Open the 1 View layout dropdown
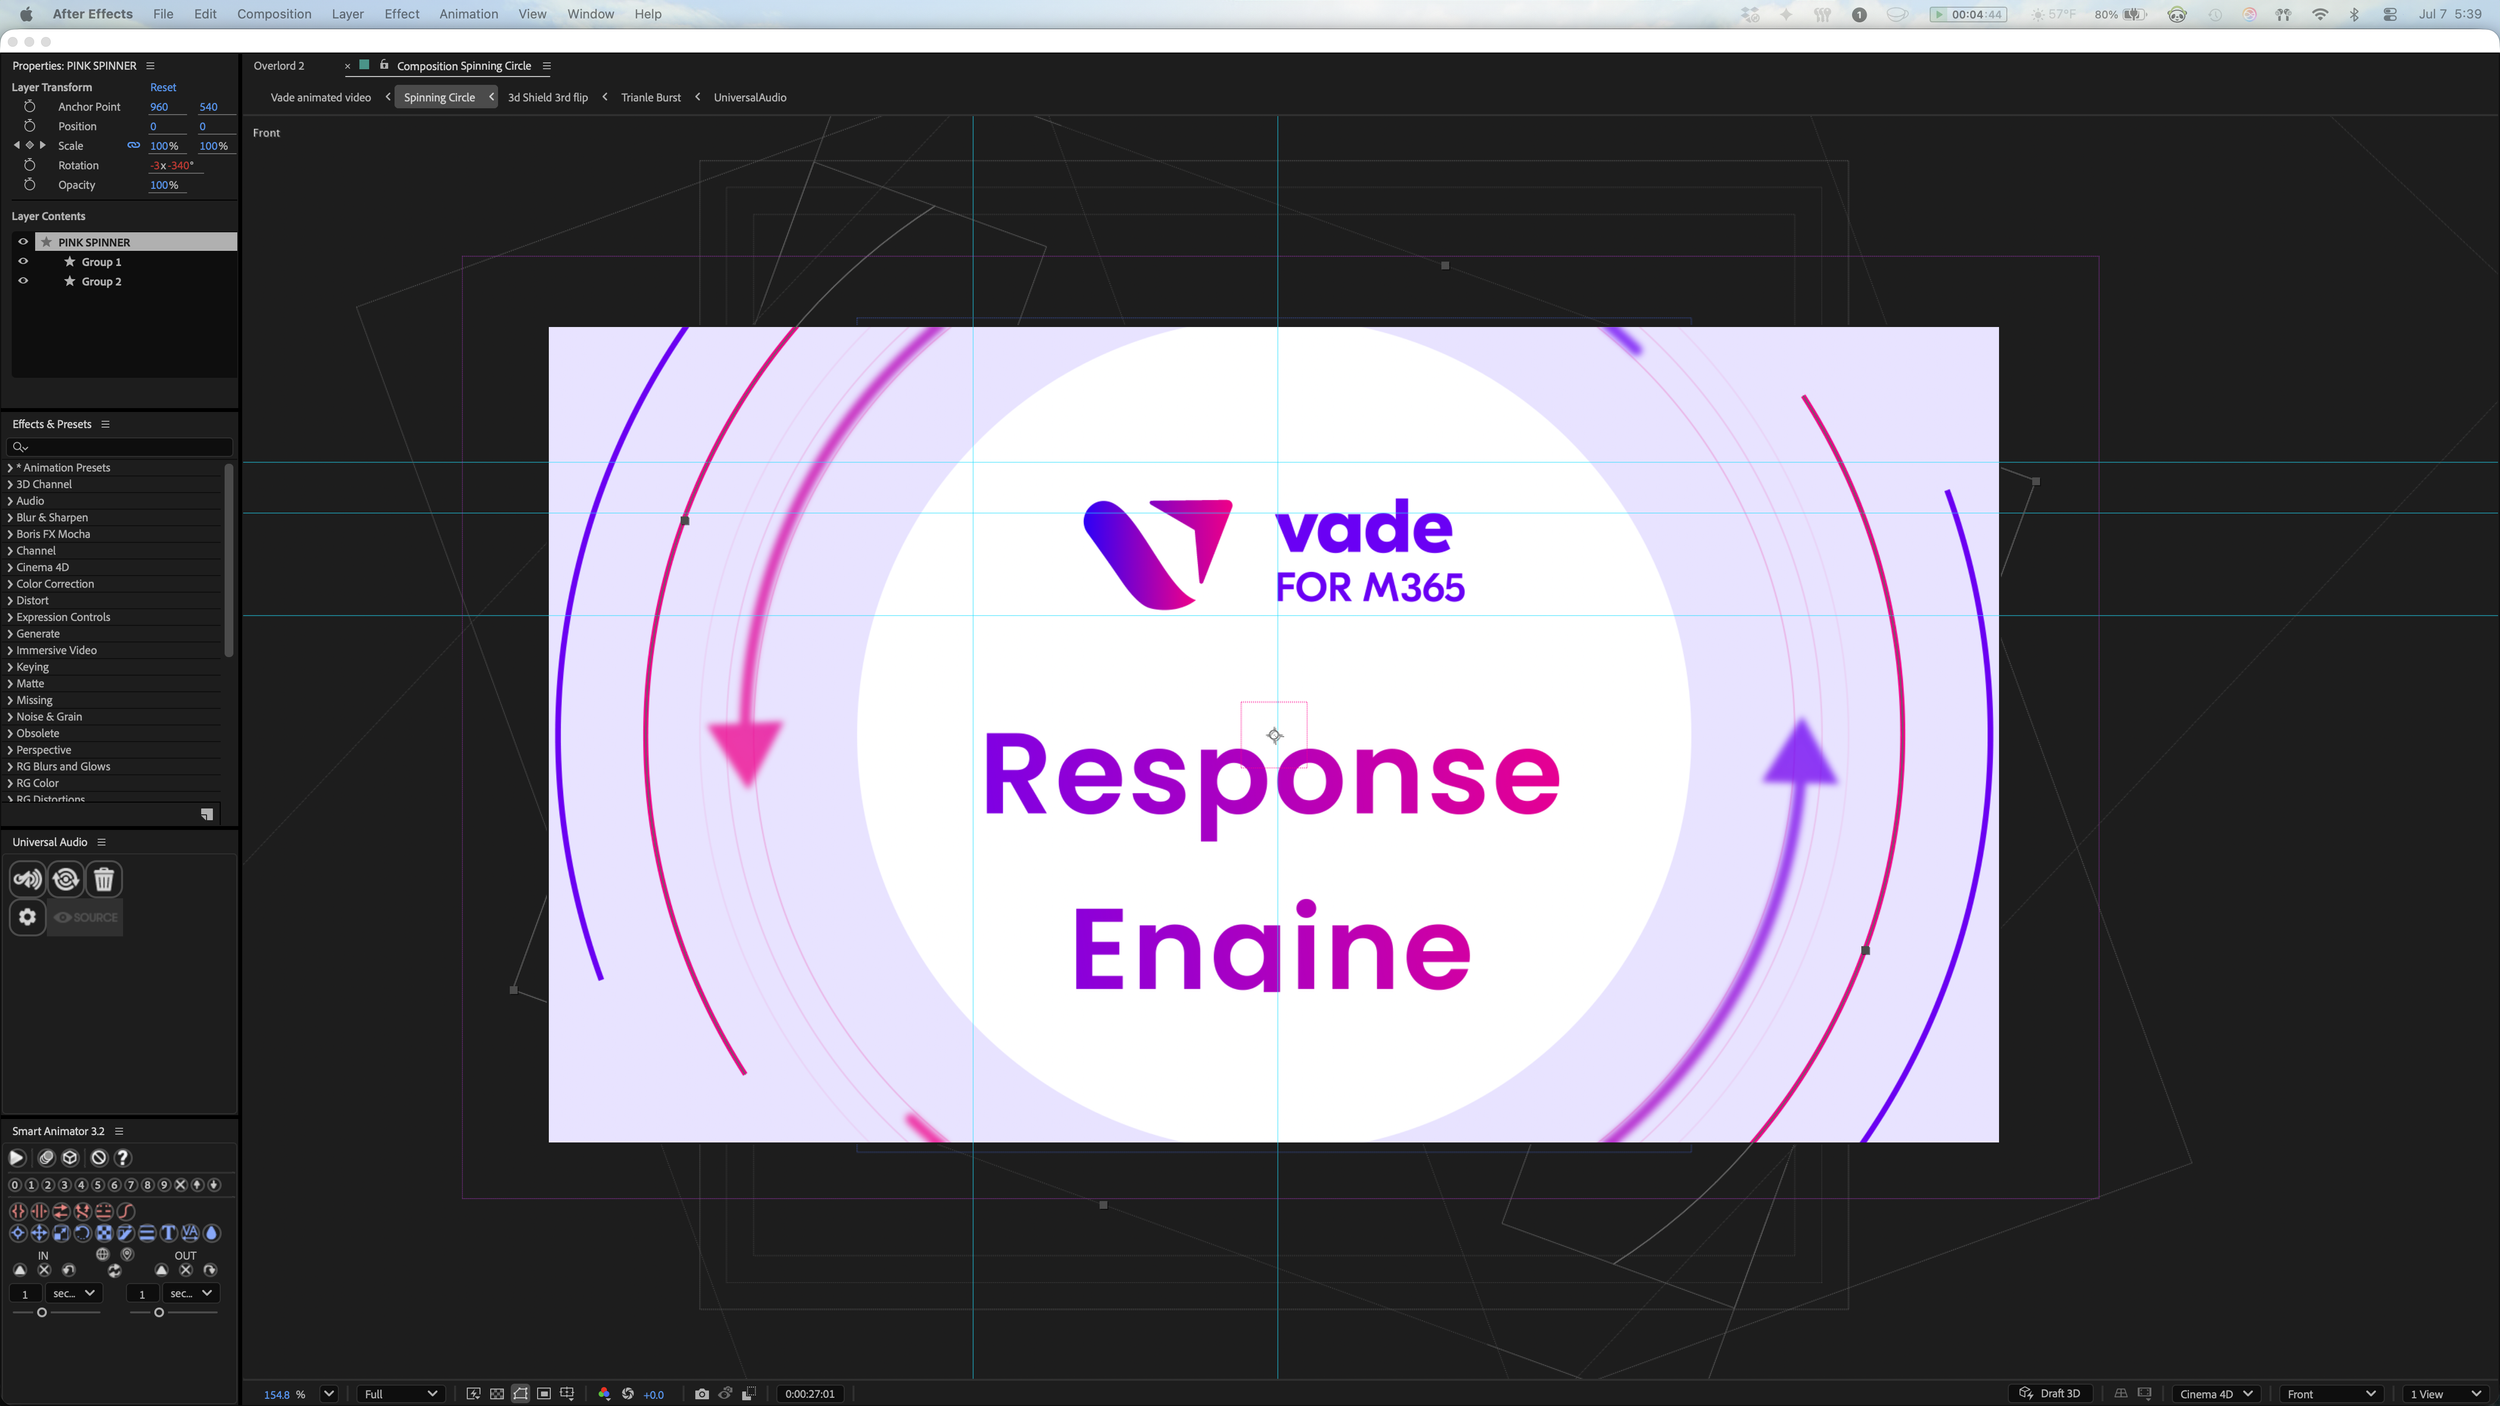 [2445, 1394]
